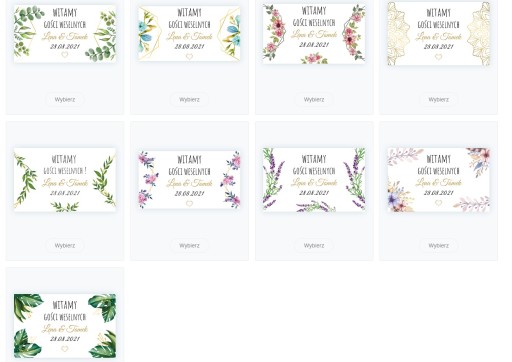Select the eucalyptus leaves welcome sign design
Screen dimensions: 512x362
[65, 34]
